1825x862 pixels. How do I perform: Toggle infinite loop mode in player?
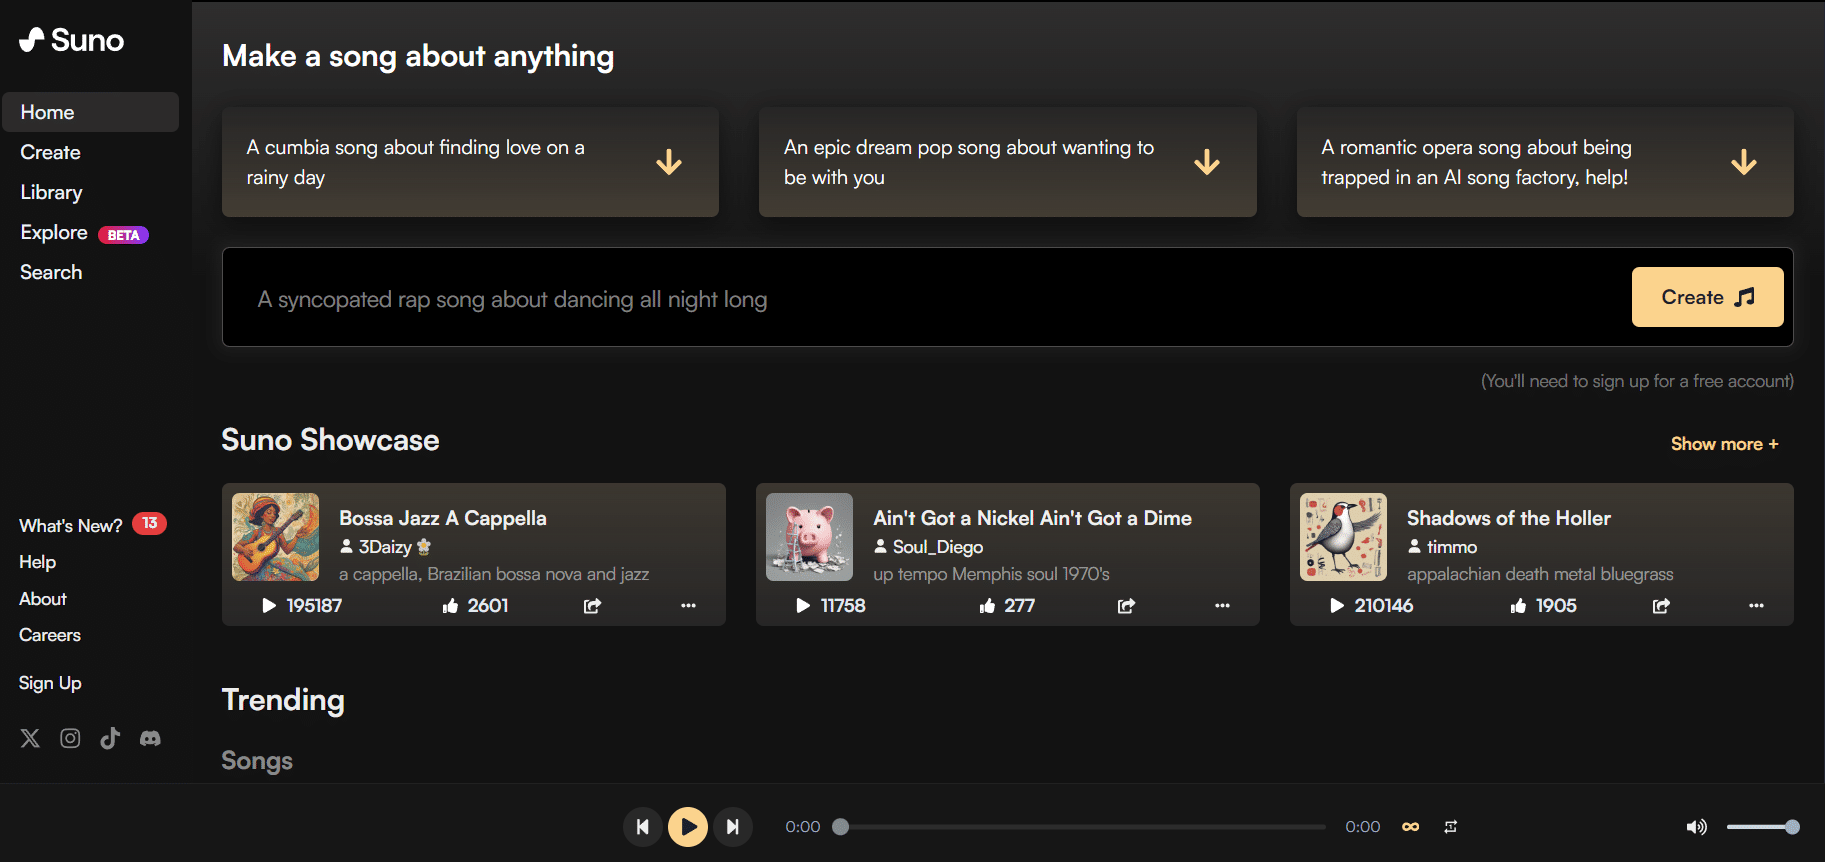point(1411,827)
